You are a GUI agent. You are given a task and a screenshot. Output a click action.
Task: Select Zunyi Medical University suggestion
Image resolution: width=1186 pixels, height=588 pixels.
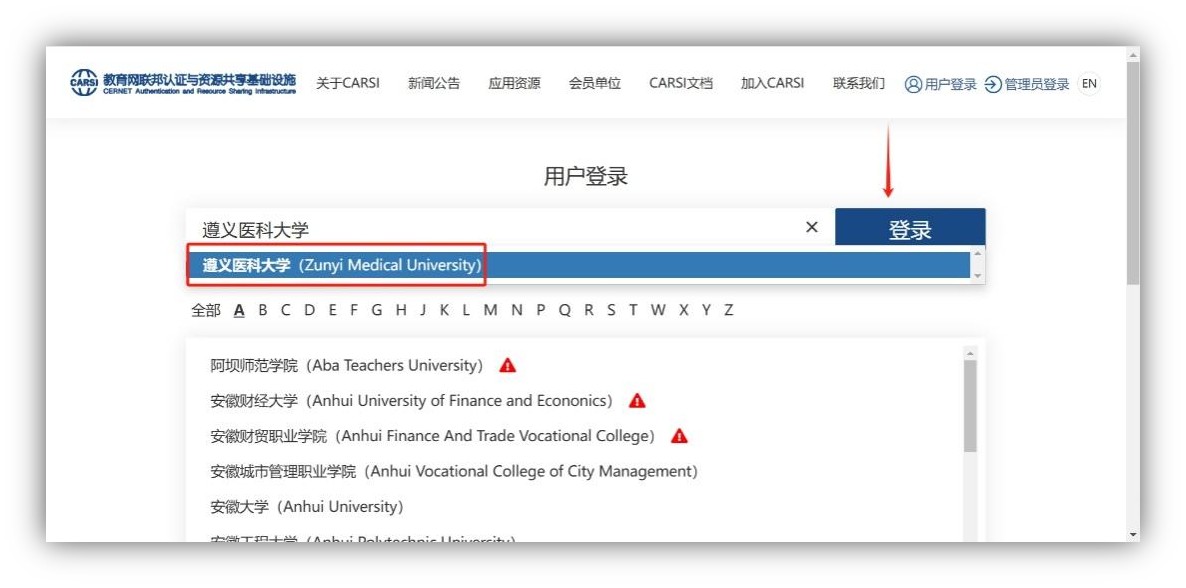341,266
